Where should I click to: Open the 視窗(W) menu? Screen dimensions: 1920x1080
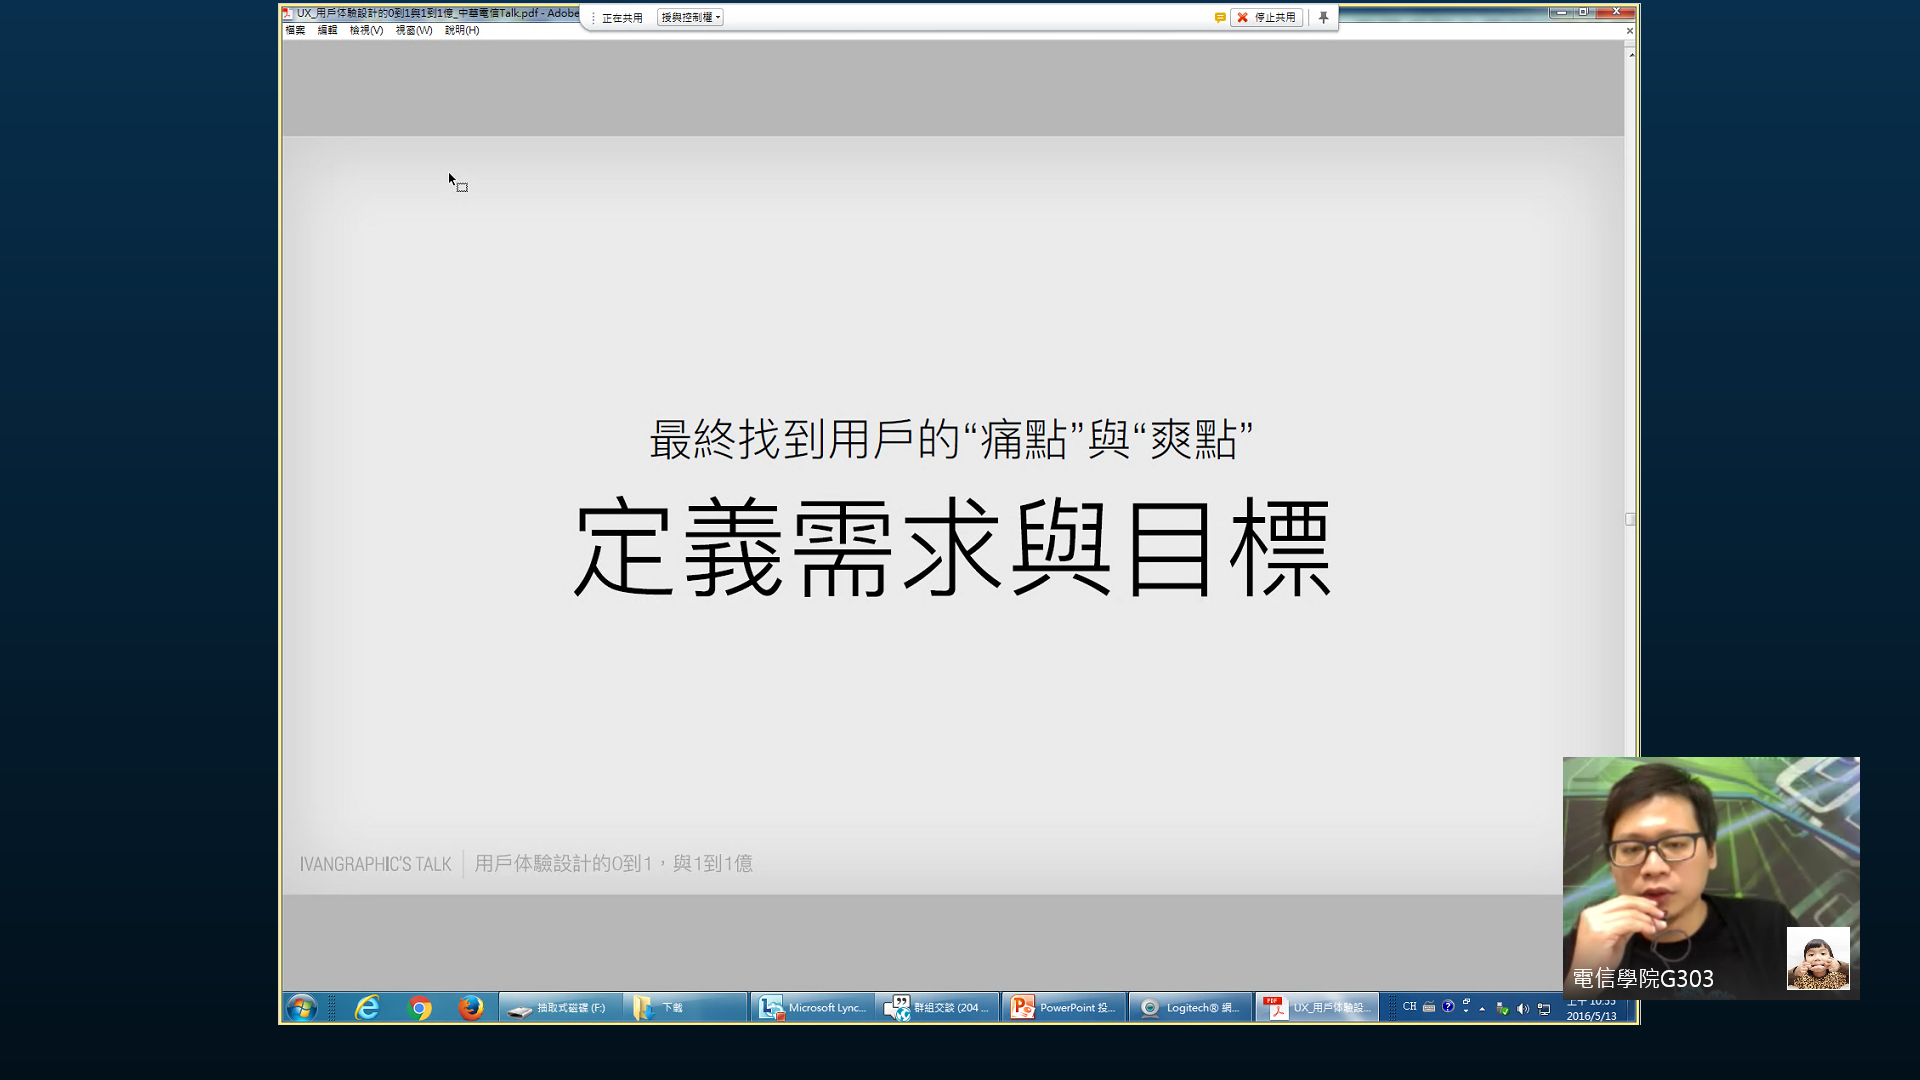[x=413, y=30]
